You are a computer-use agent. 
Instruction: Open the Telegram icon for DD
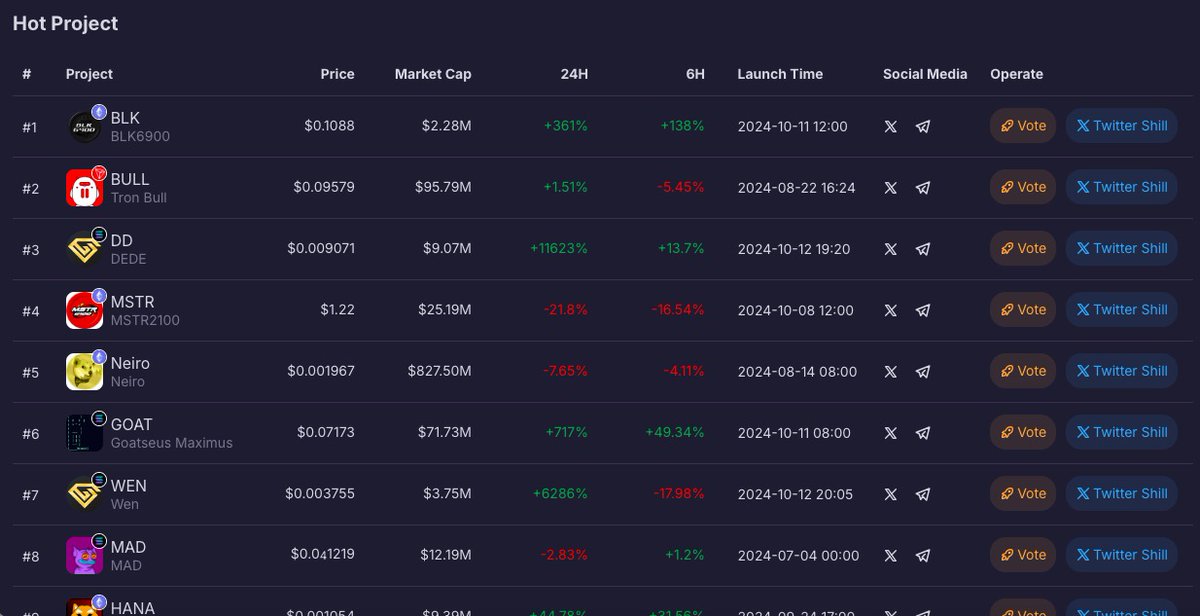point(923,249)
